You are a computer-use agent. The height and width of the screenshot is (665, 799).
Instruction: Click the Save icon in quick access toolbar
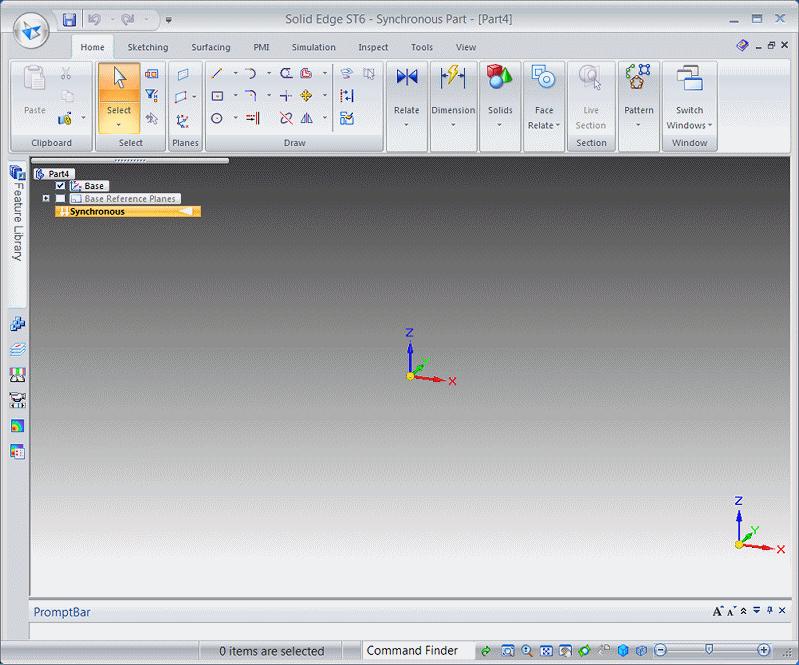point(69,20)
